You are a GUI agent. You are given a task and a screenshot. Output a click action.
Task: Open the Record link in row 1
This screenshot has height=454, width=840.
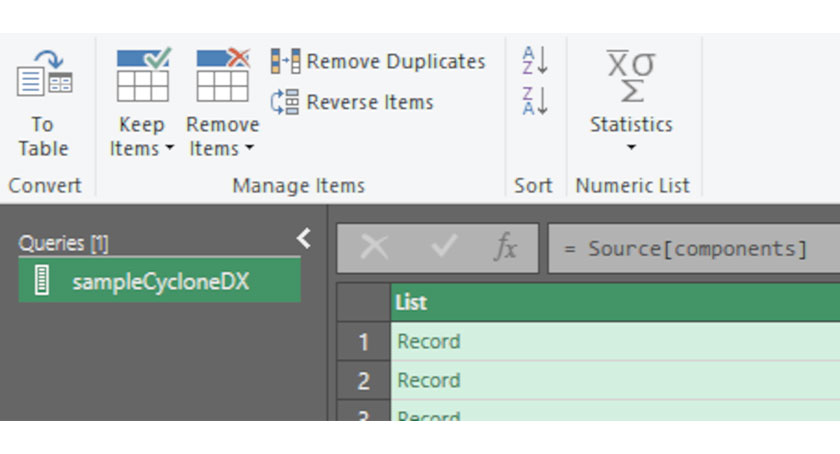429,342
